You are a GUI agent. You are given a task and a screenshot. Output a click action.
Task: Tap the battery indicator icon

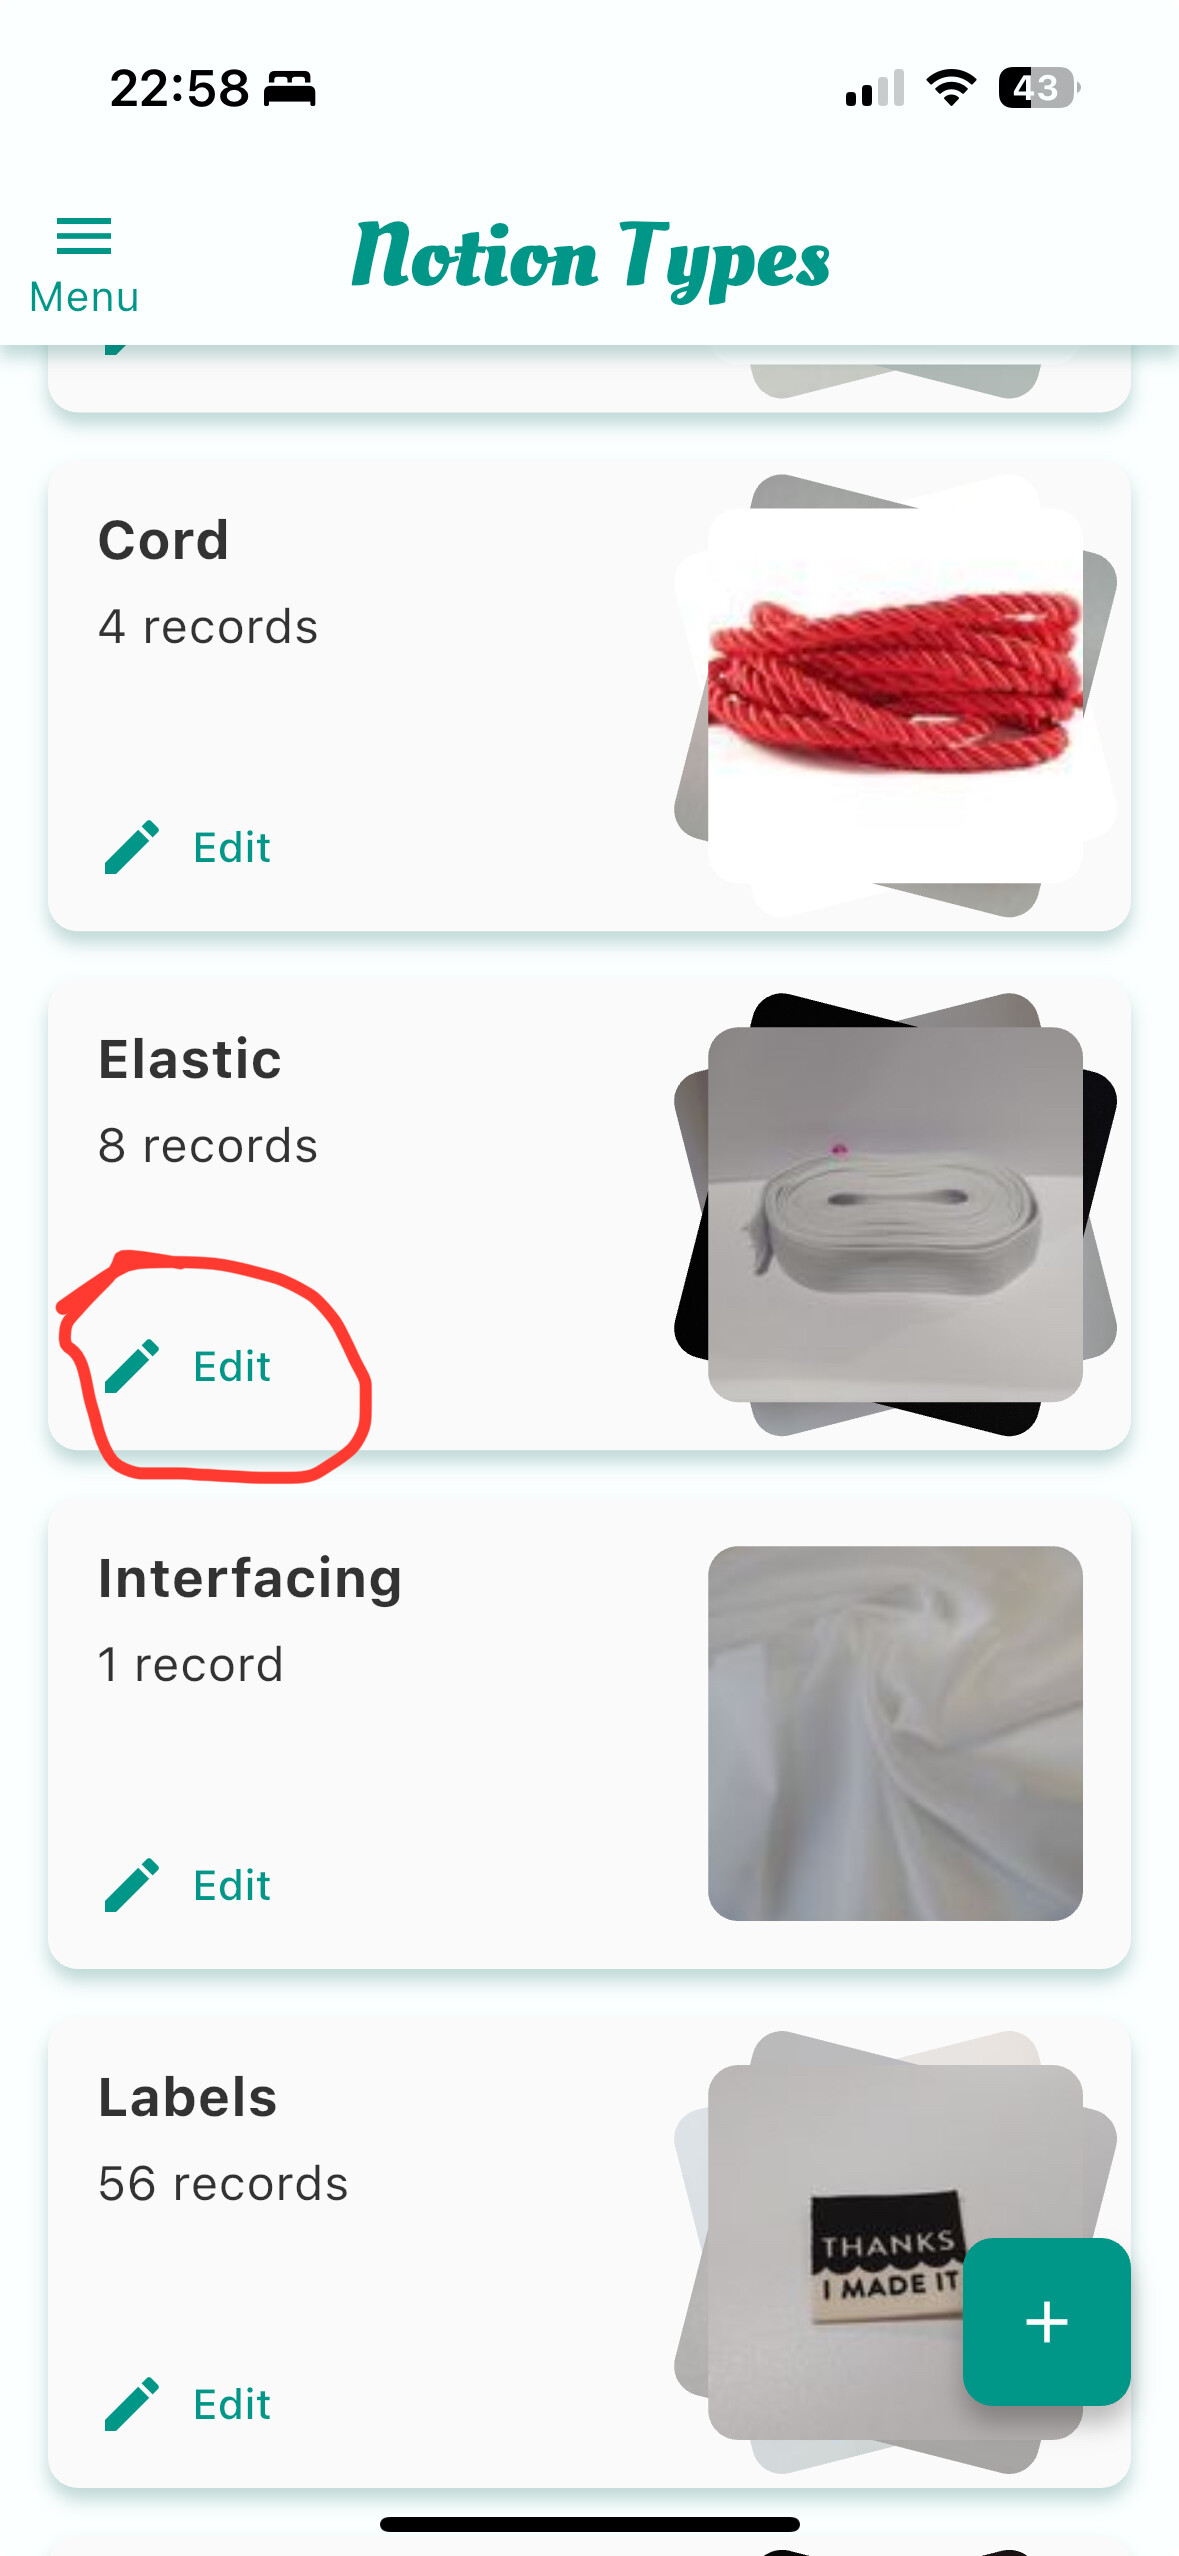1039,88
